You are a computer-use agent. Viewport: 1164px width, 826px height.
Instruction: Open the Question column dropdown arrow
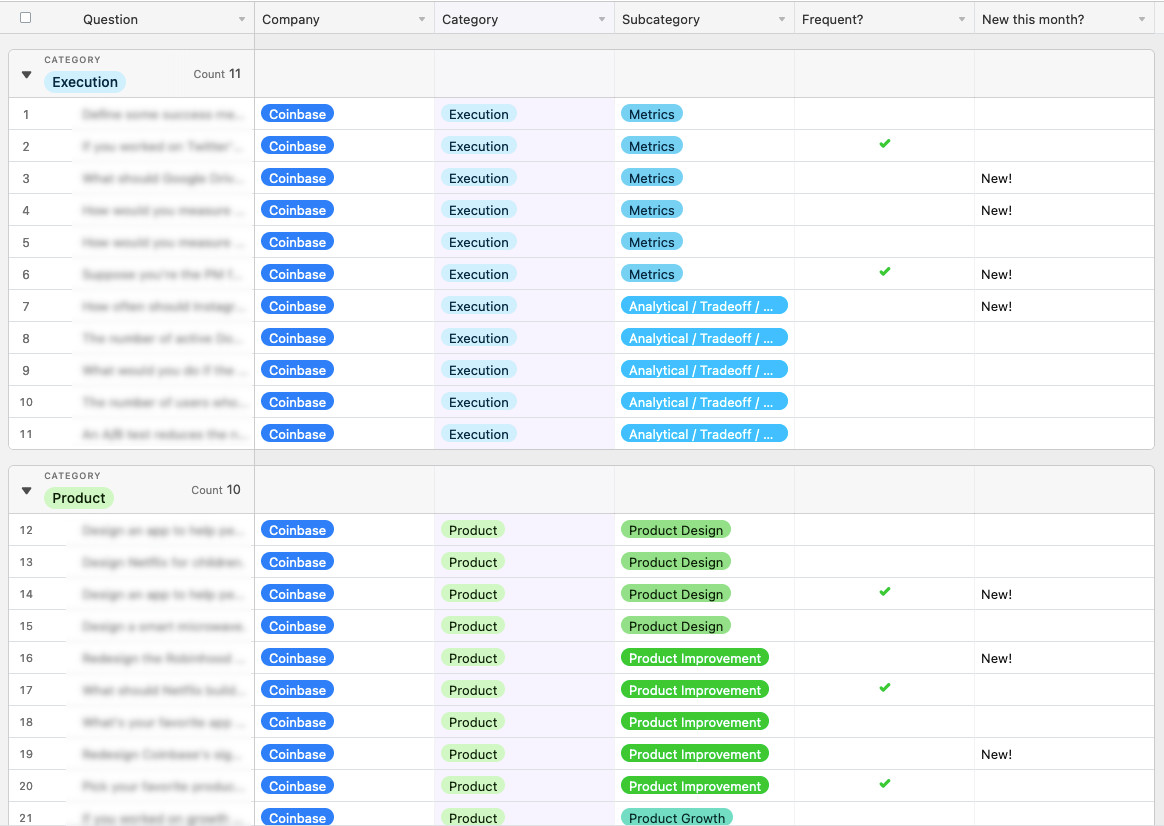pyautogui.click(x=242, y=20)
